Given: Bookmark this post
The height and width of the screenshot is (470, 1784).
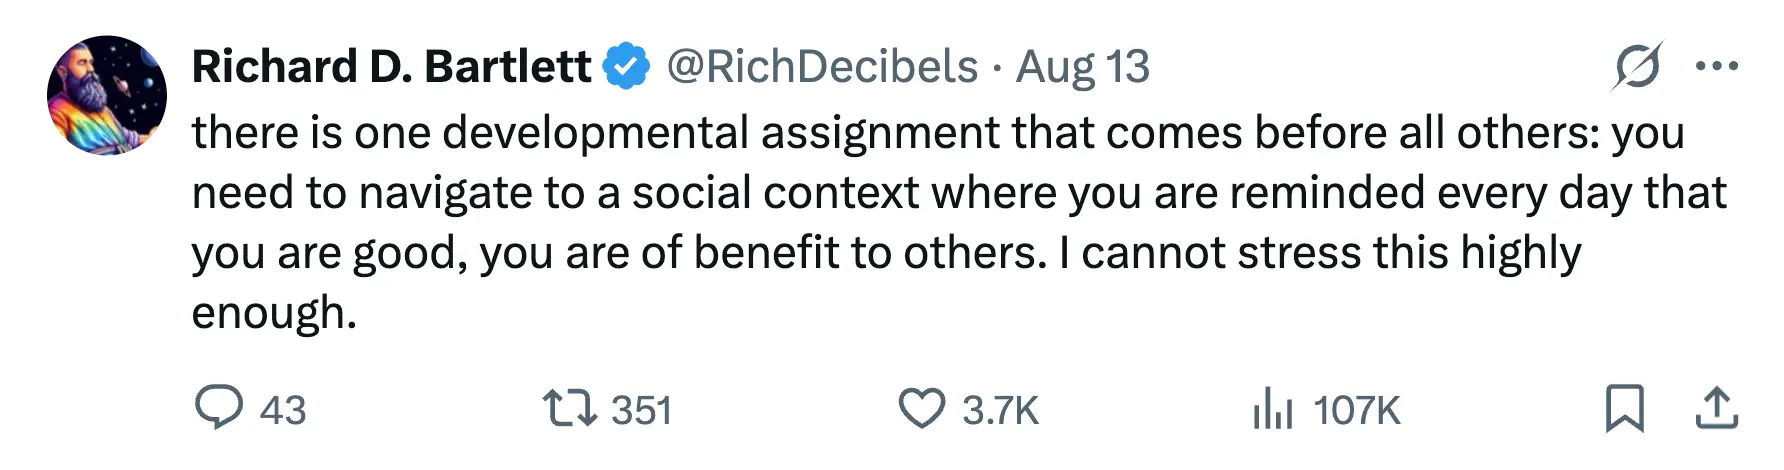Looking at the screenshot, I should click(x=1624, y=408).
